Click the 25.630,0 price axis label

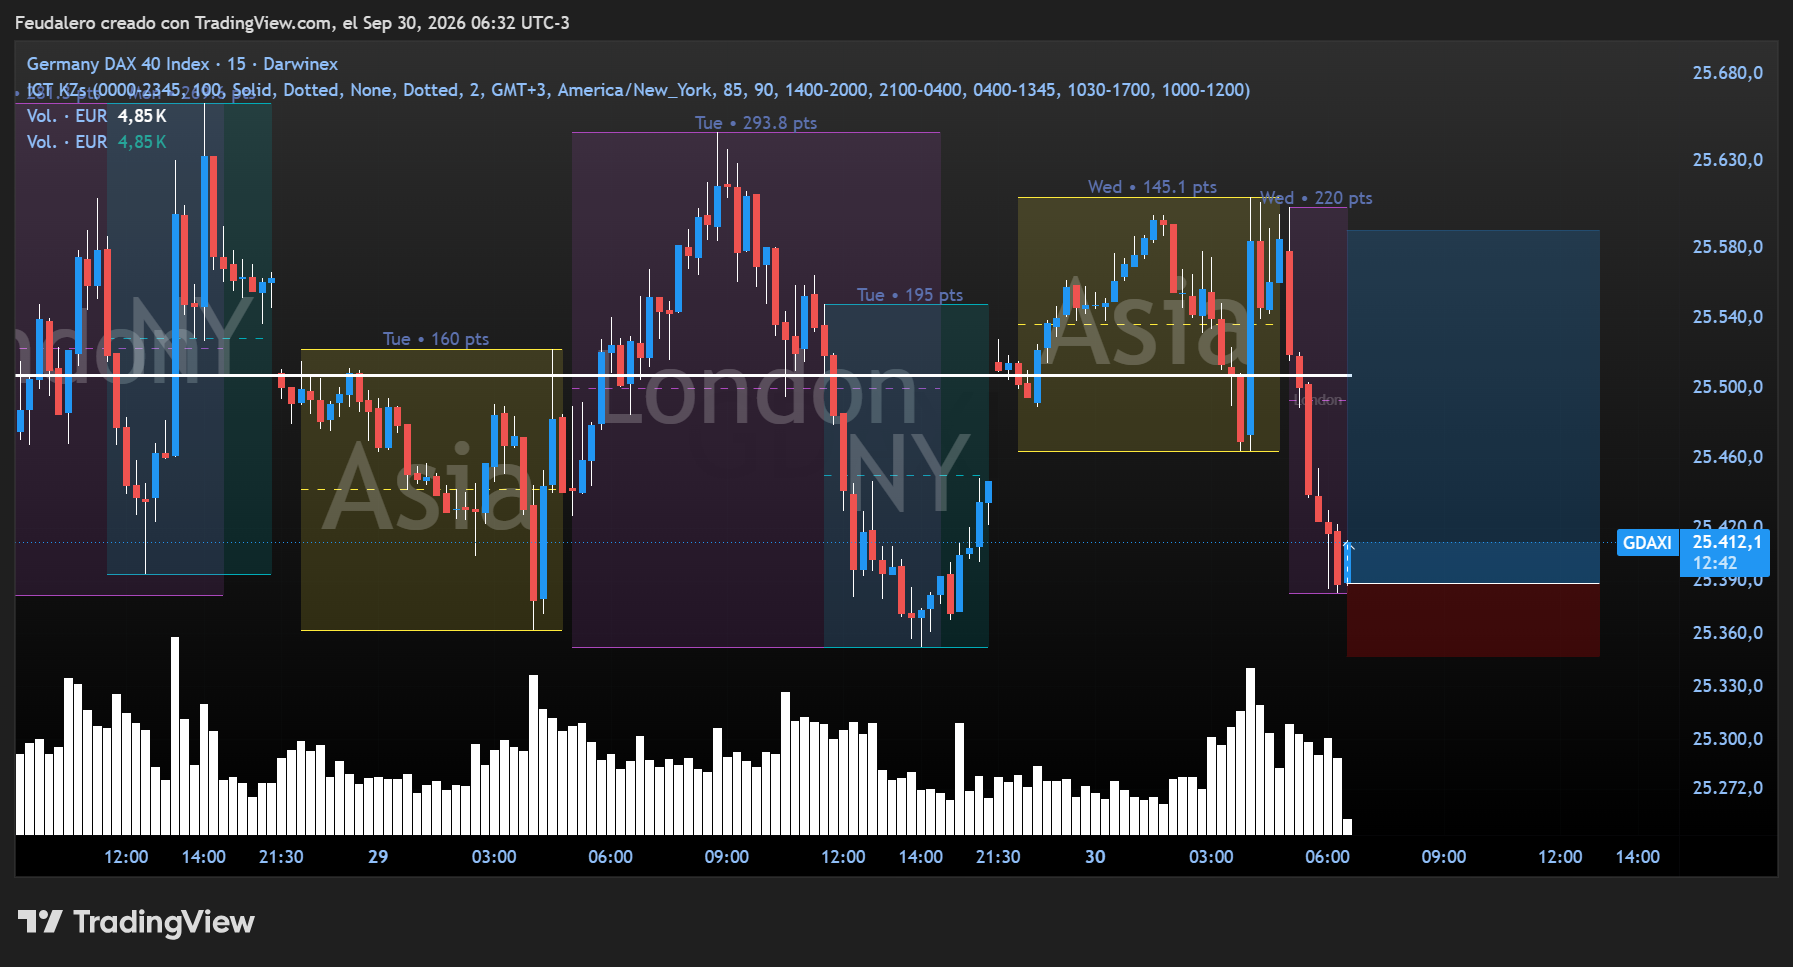point(1727,160)
